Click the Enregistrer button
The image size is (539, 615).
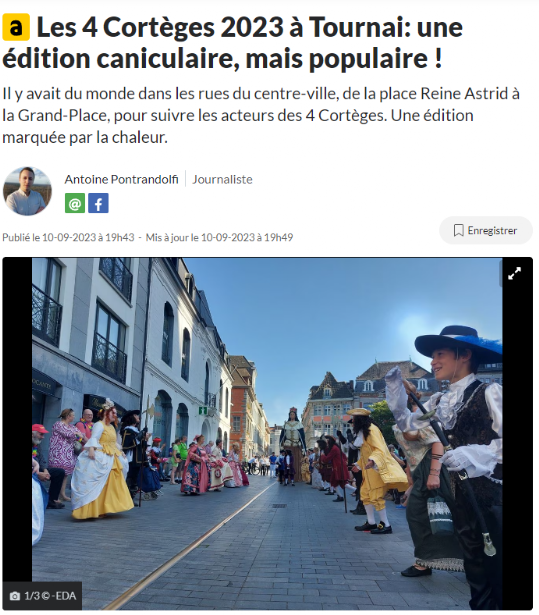click(486, 231)
